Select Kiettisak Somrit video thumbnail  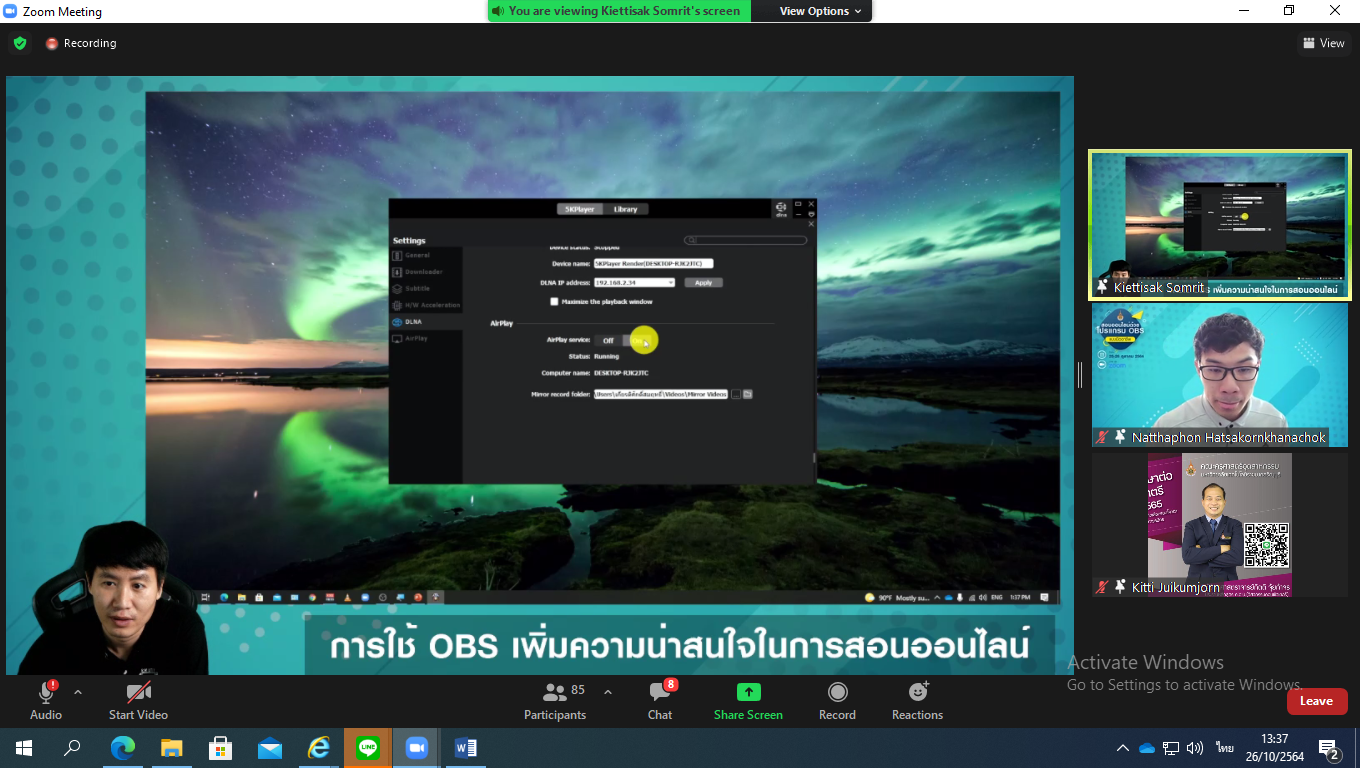point(1220,225)
